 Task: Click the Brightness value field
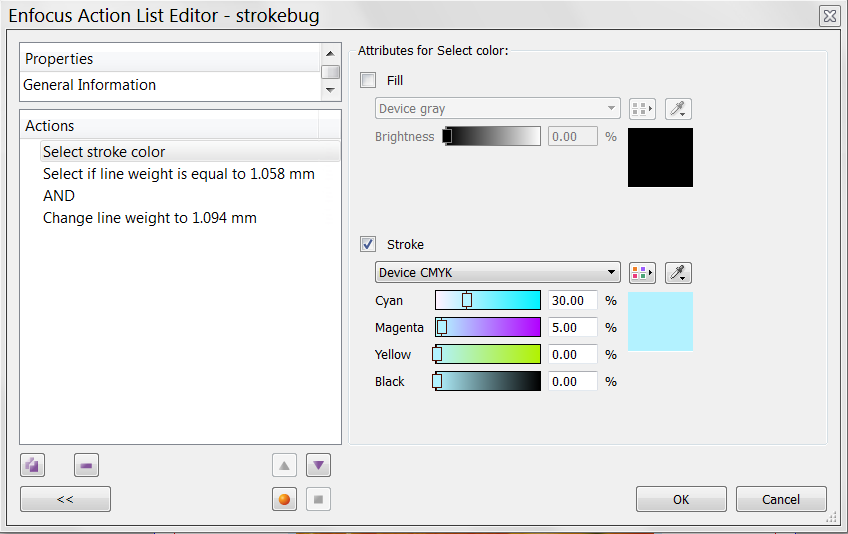[x=573, y=136]
